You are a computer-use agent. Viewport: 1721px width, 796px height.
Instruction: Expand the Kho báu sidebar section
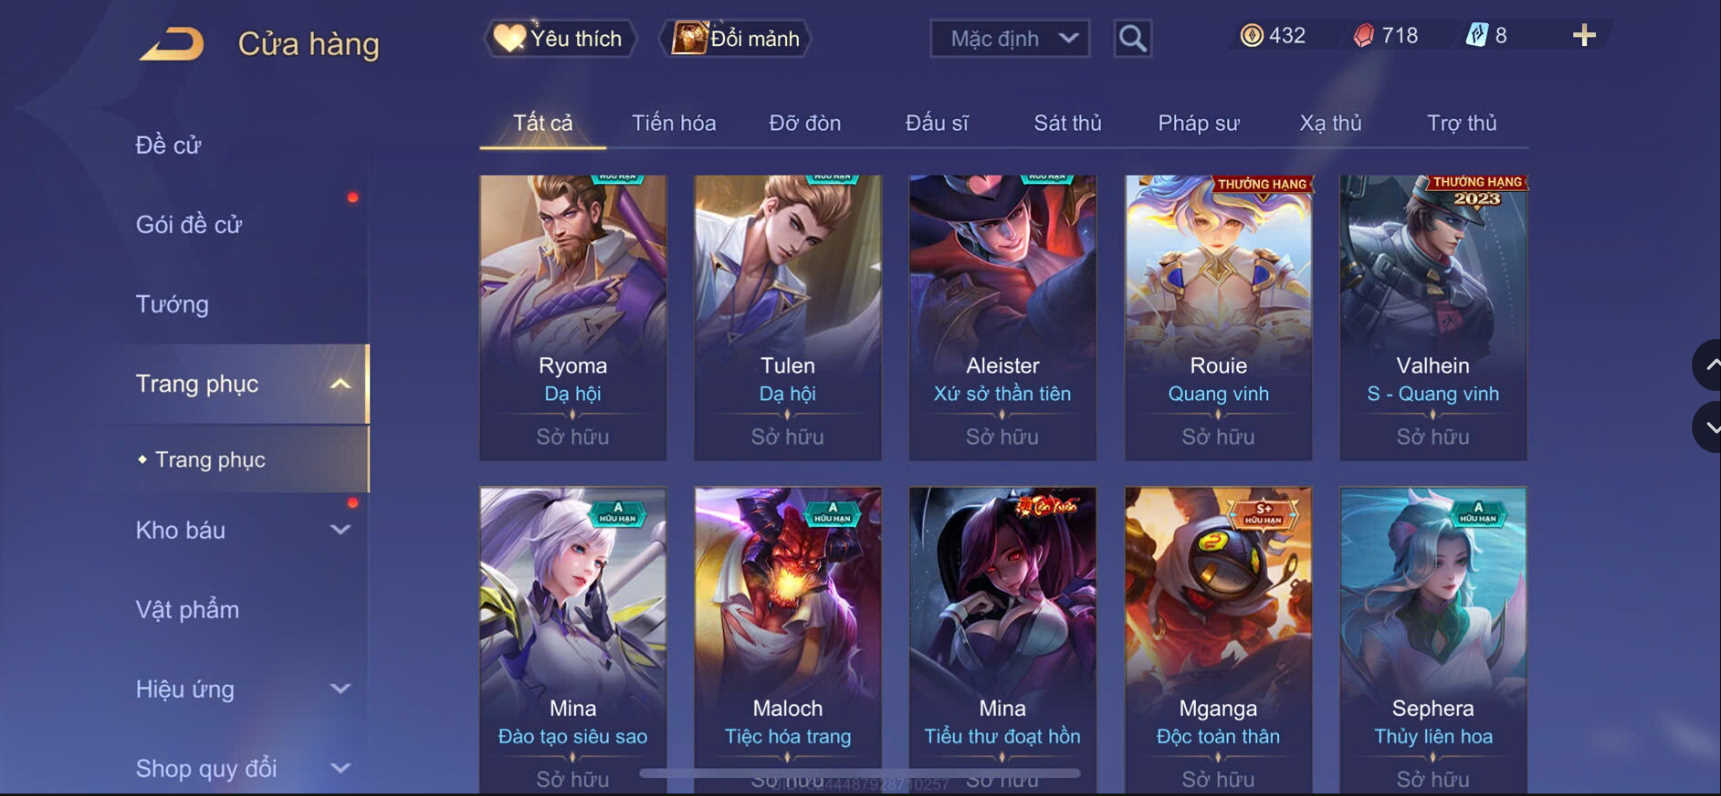(341, 530)
